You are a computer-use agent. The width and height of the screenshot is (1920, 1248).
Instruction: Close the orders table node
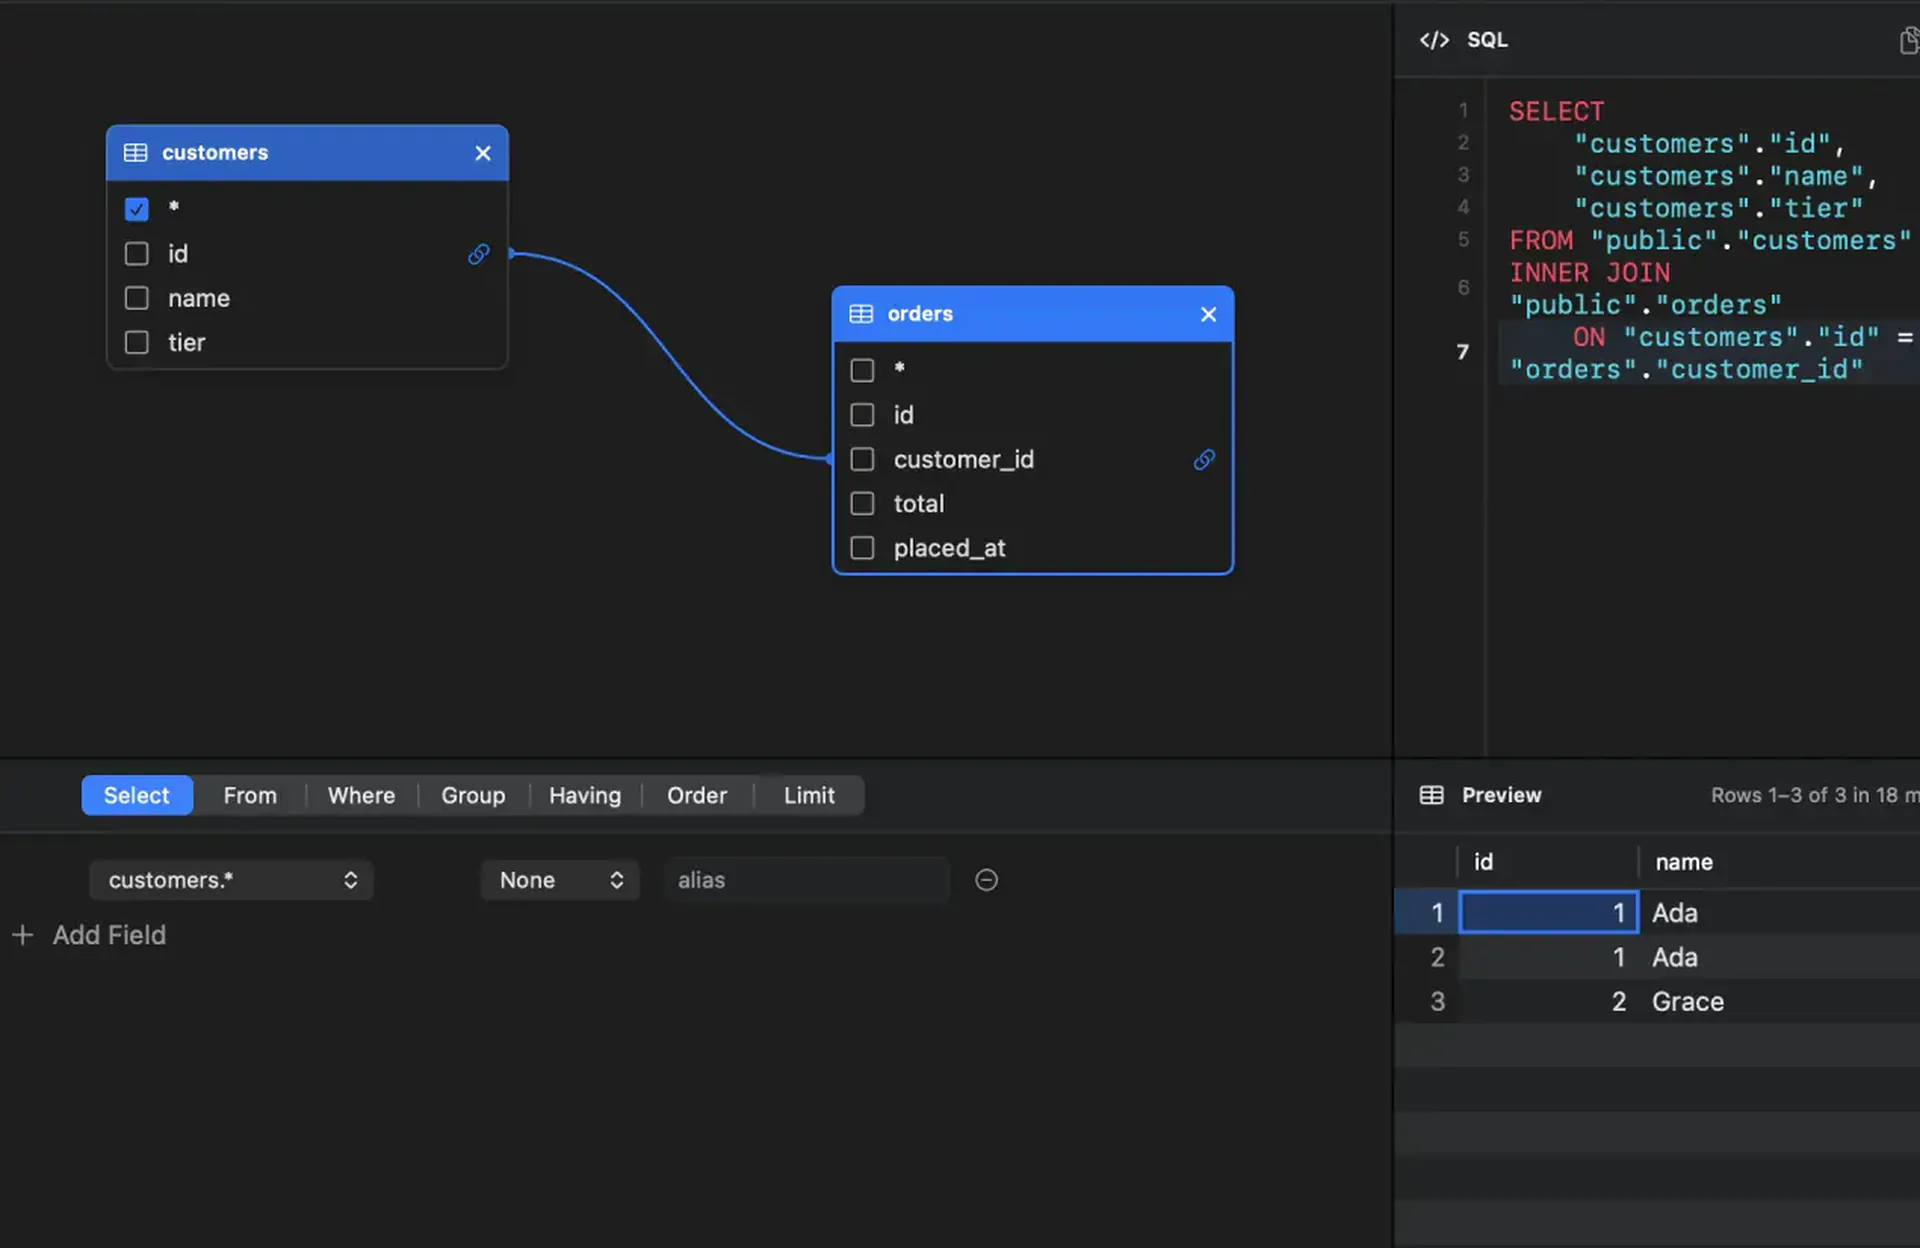click(x=1208, y=314)
